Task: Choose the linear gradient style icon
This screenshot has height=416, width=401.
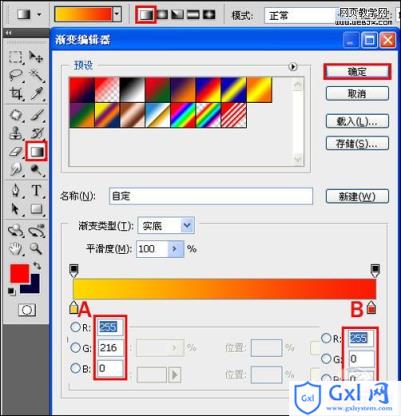Action: click(x=146, y=14)
